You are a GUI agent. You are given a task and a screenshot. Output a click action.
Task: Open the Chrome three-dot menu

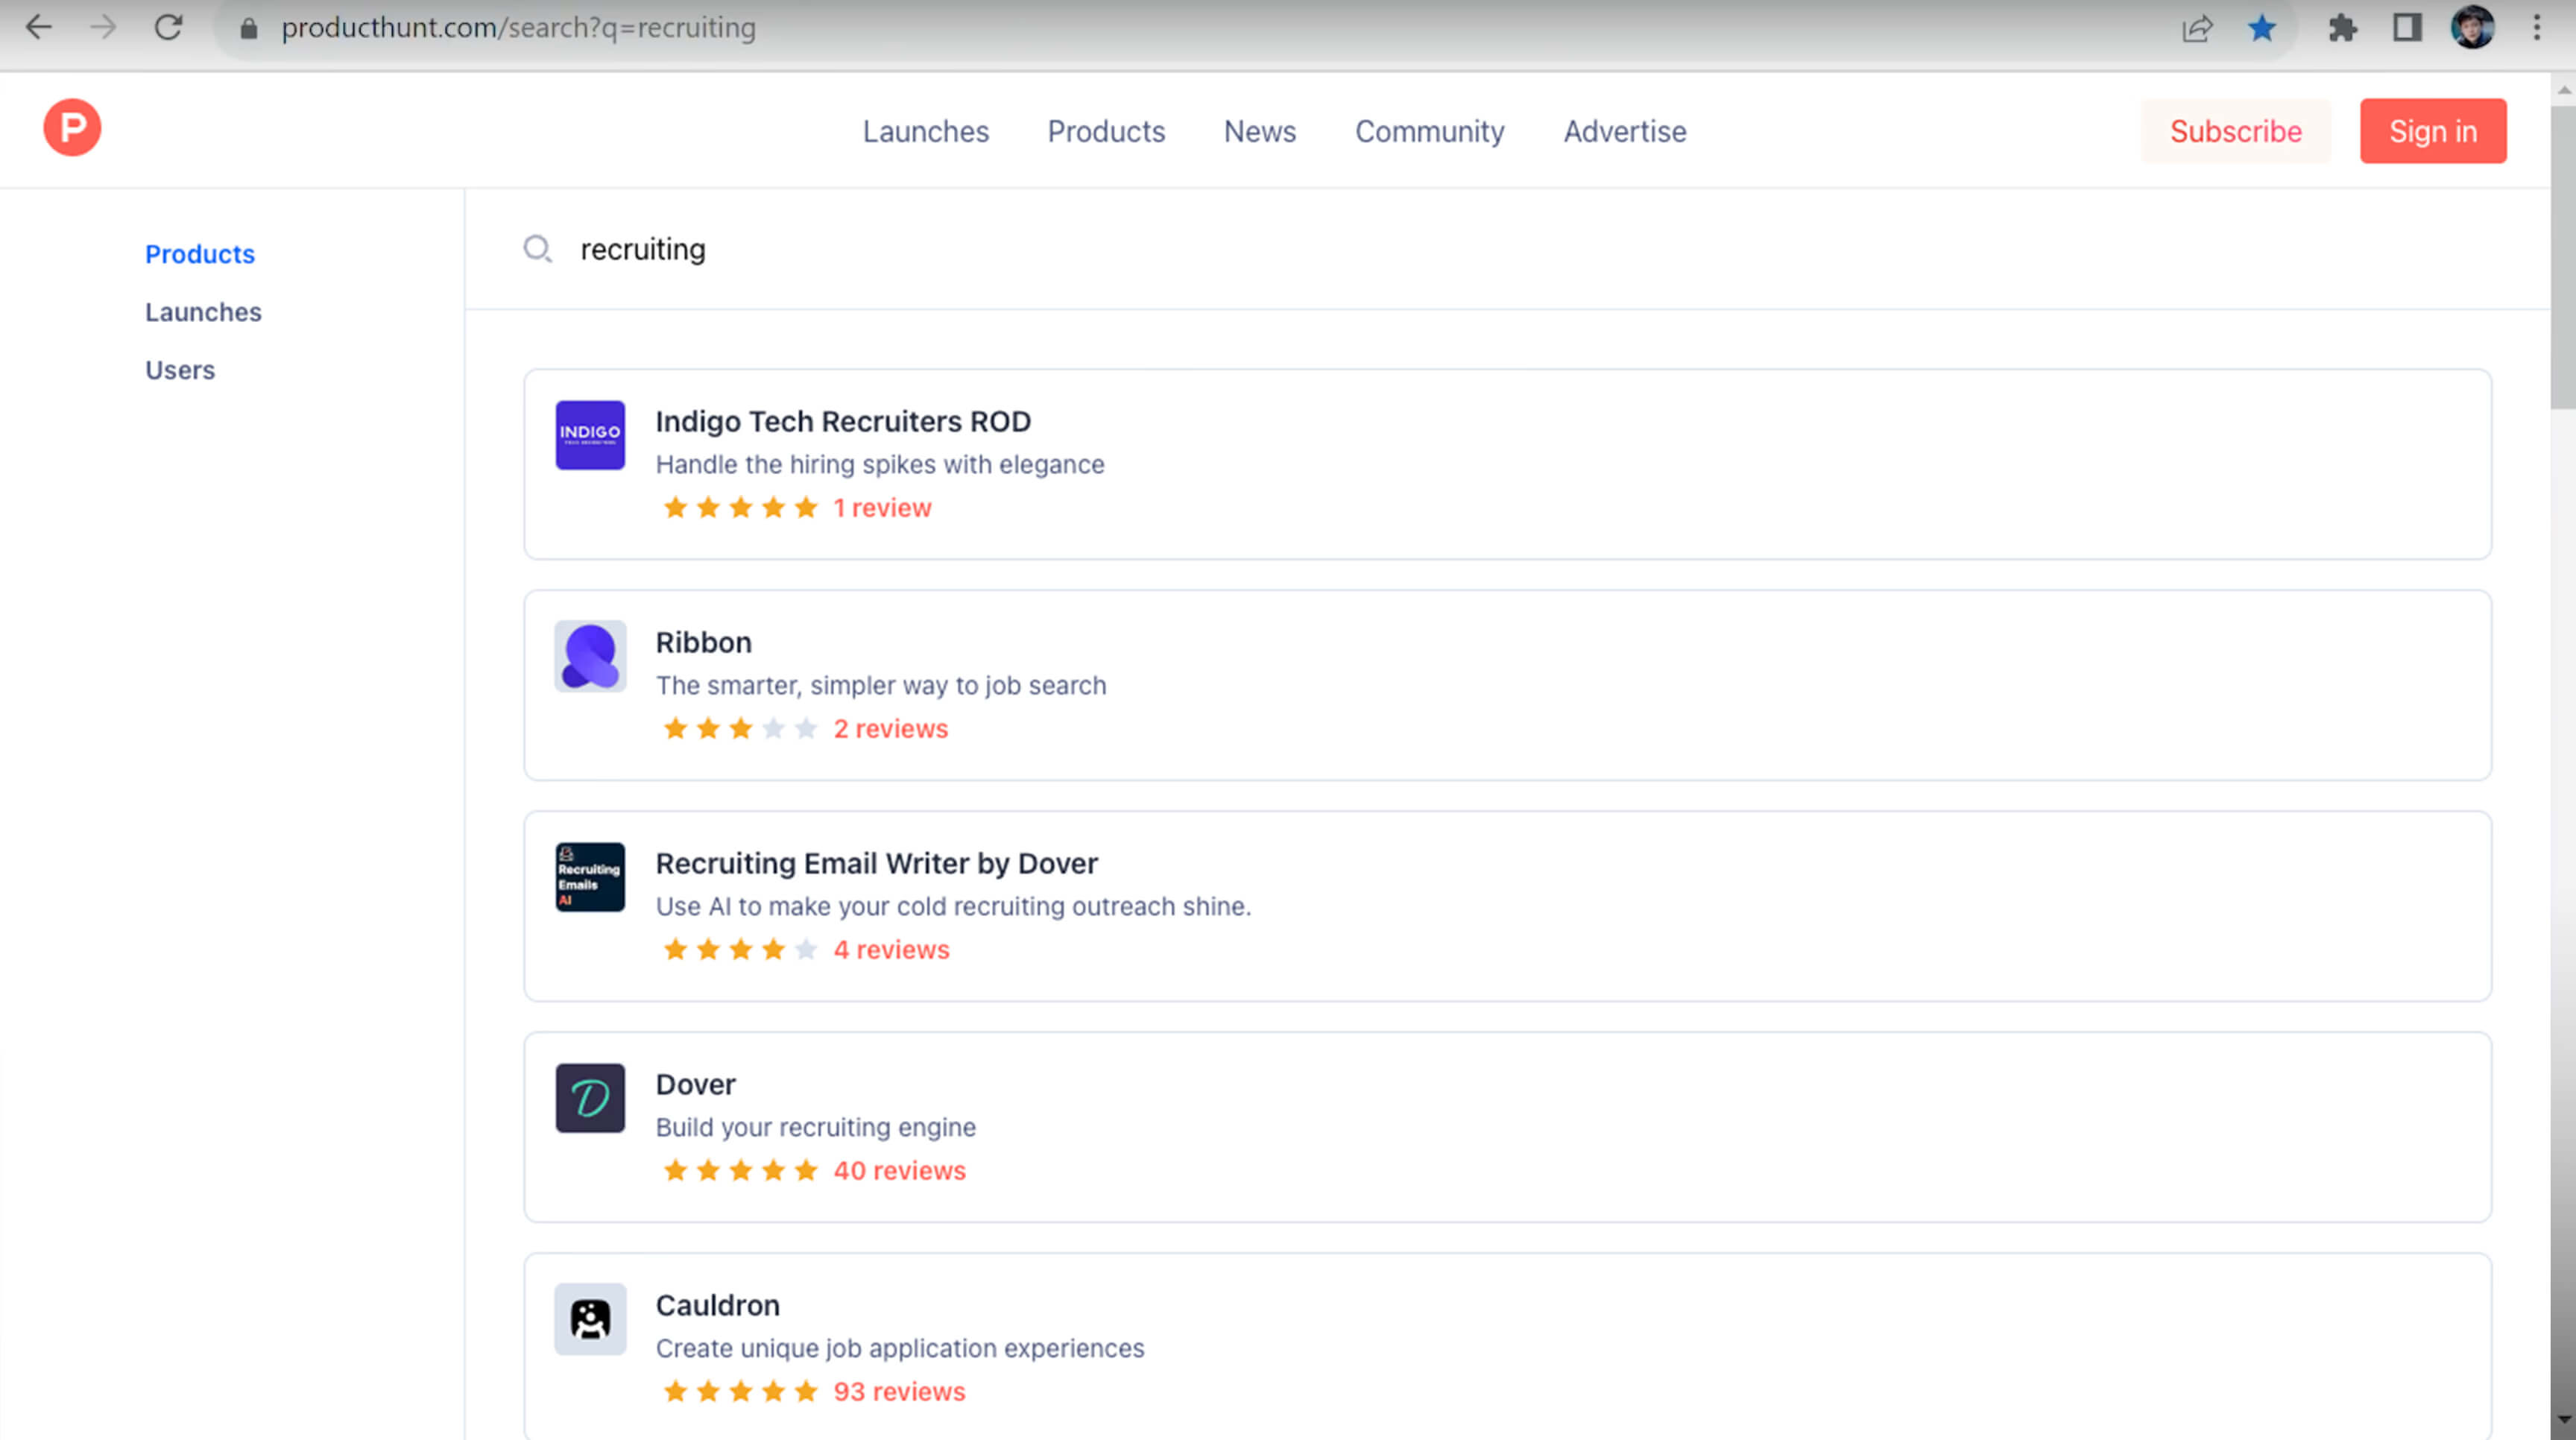2537,28
